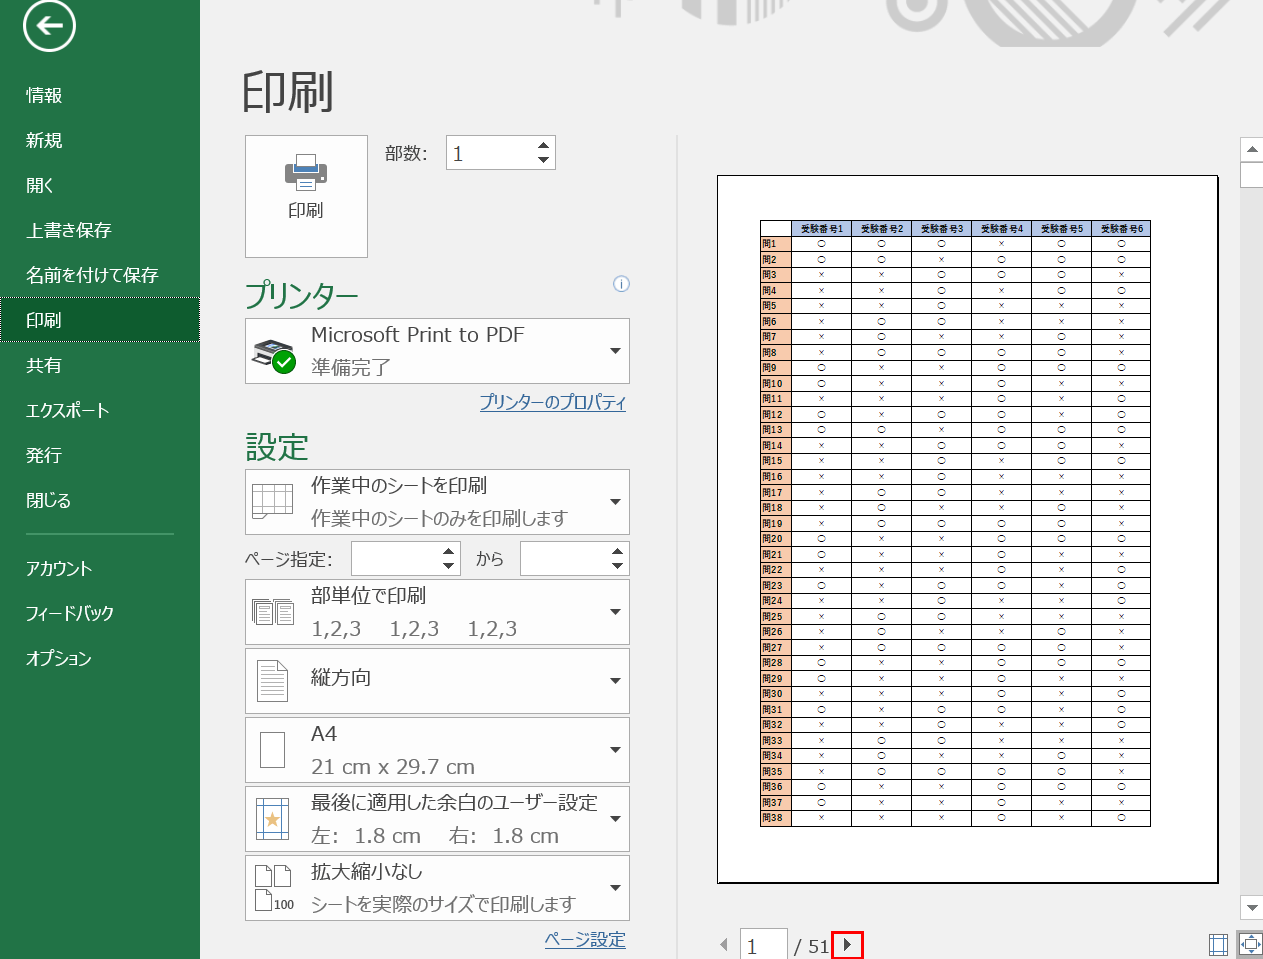Screen dimensions: 1263x959
Task: Click the page number input field
Action: (764, 943)
